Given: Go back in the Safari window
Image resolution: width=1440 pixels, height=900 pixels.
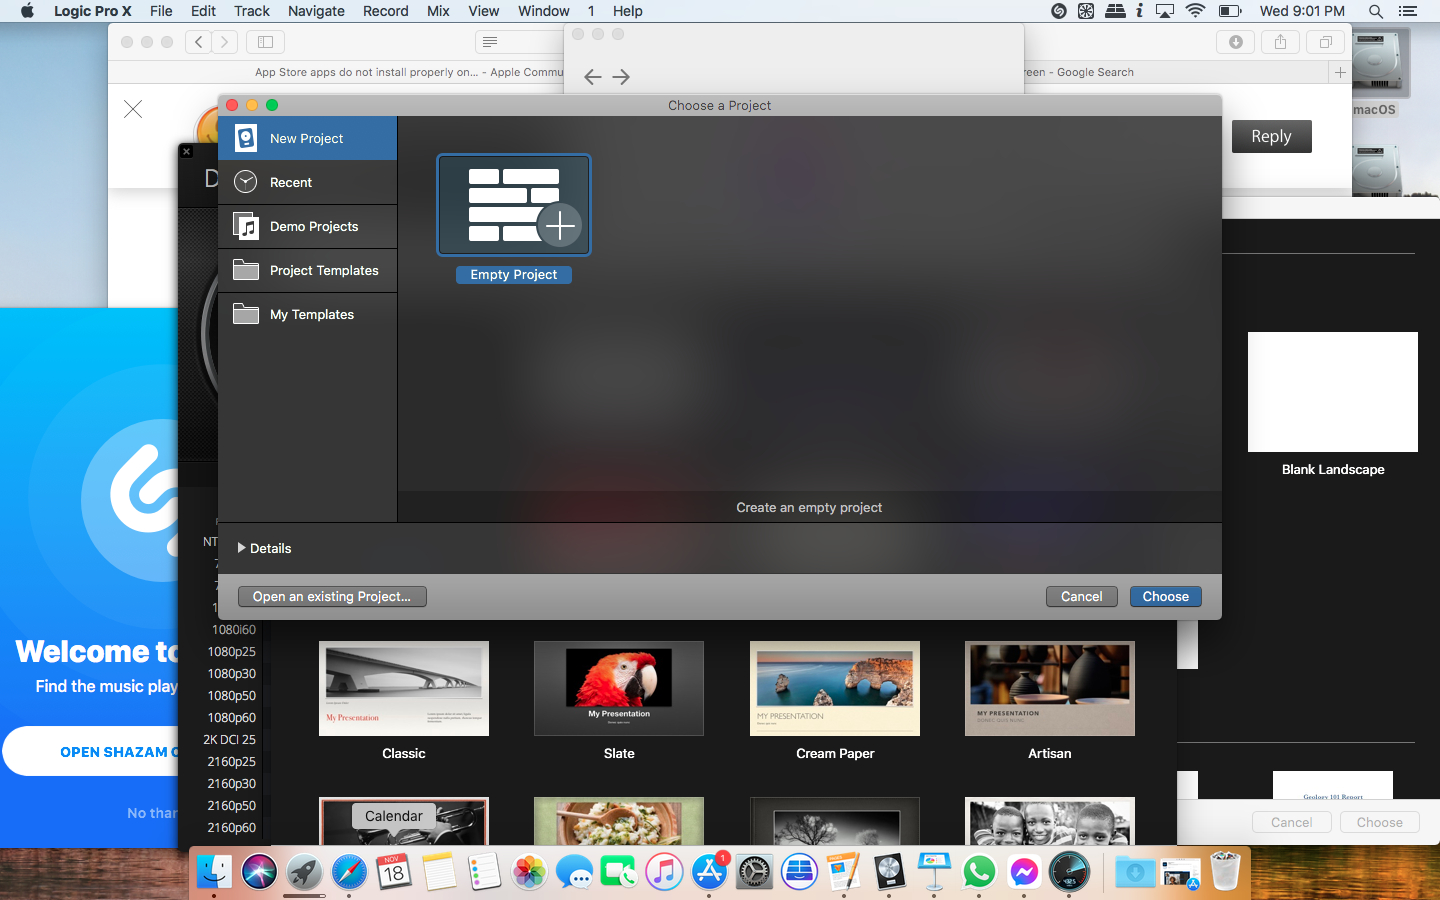Looking at the screenshot, I should click(199, 42).
